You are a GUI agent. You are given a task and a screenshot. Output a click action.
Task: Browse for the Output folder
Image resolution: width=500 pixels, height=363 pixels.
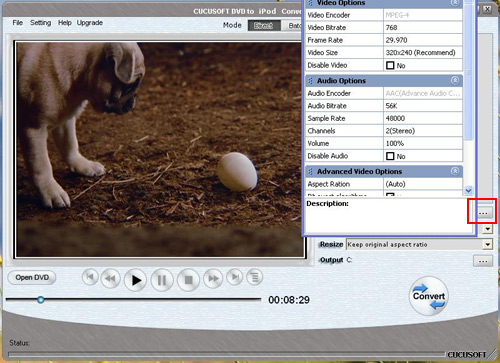click(483, 261)
